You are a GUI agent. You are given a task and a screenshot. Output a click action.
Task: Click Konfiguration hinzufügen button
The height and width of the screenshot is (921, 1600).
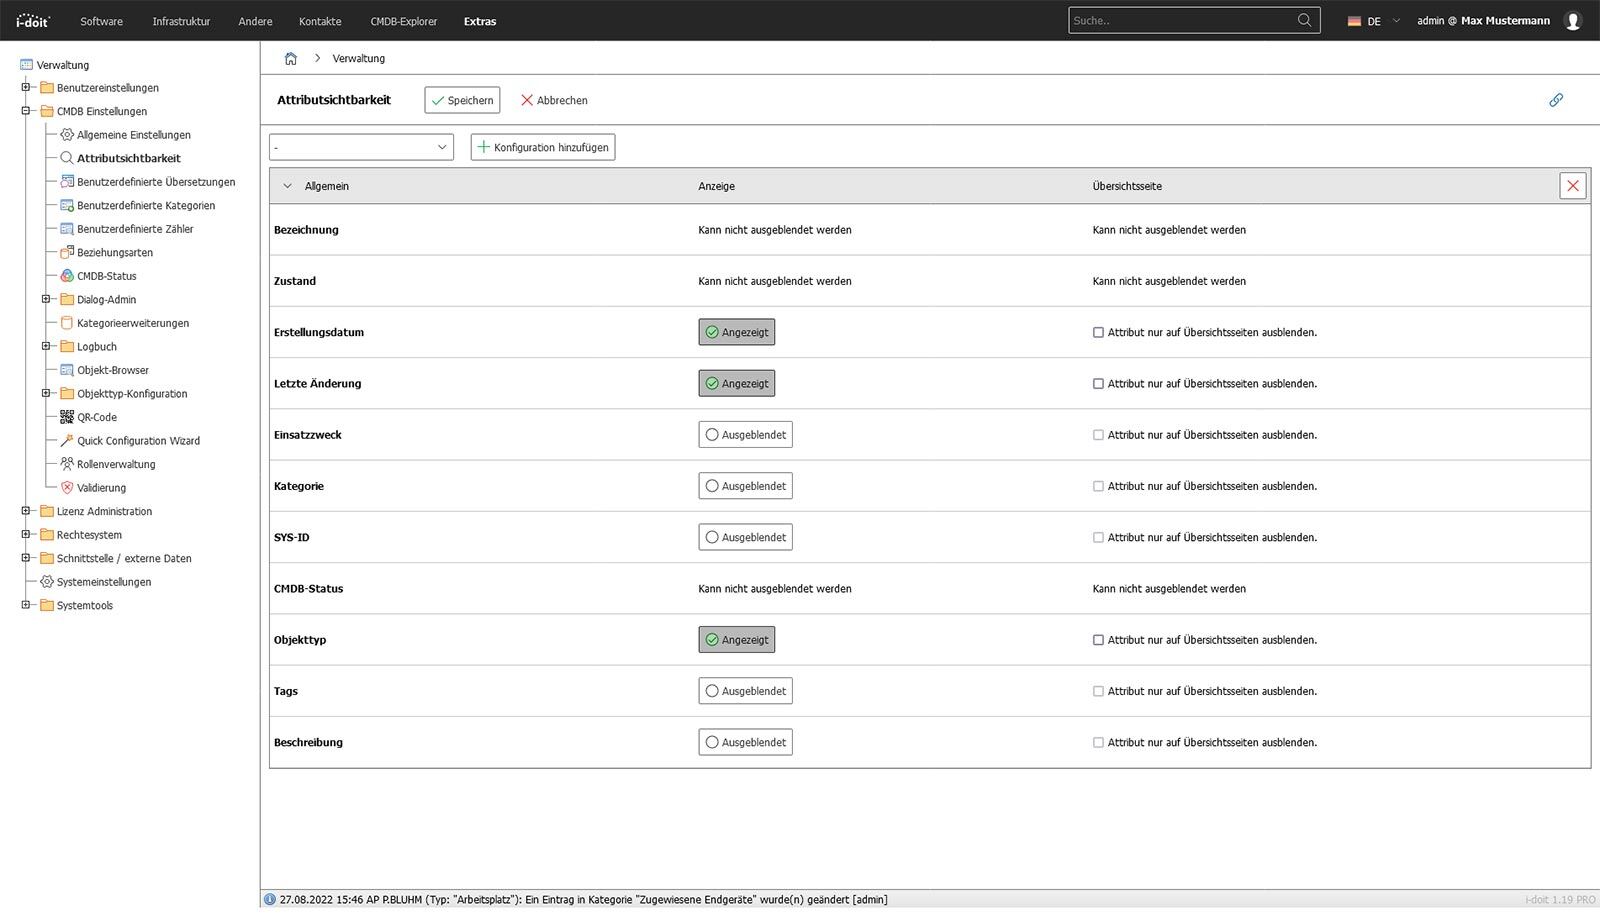[543, 147]
